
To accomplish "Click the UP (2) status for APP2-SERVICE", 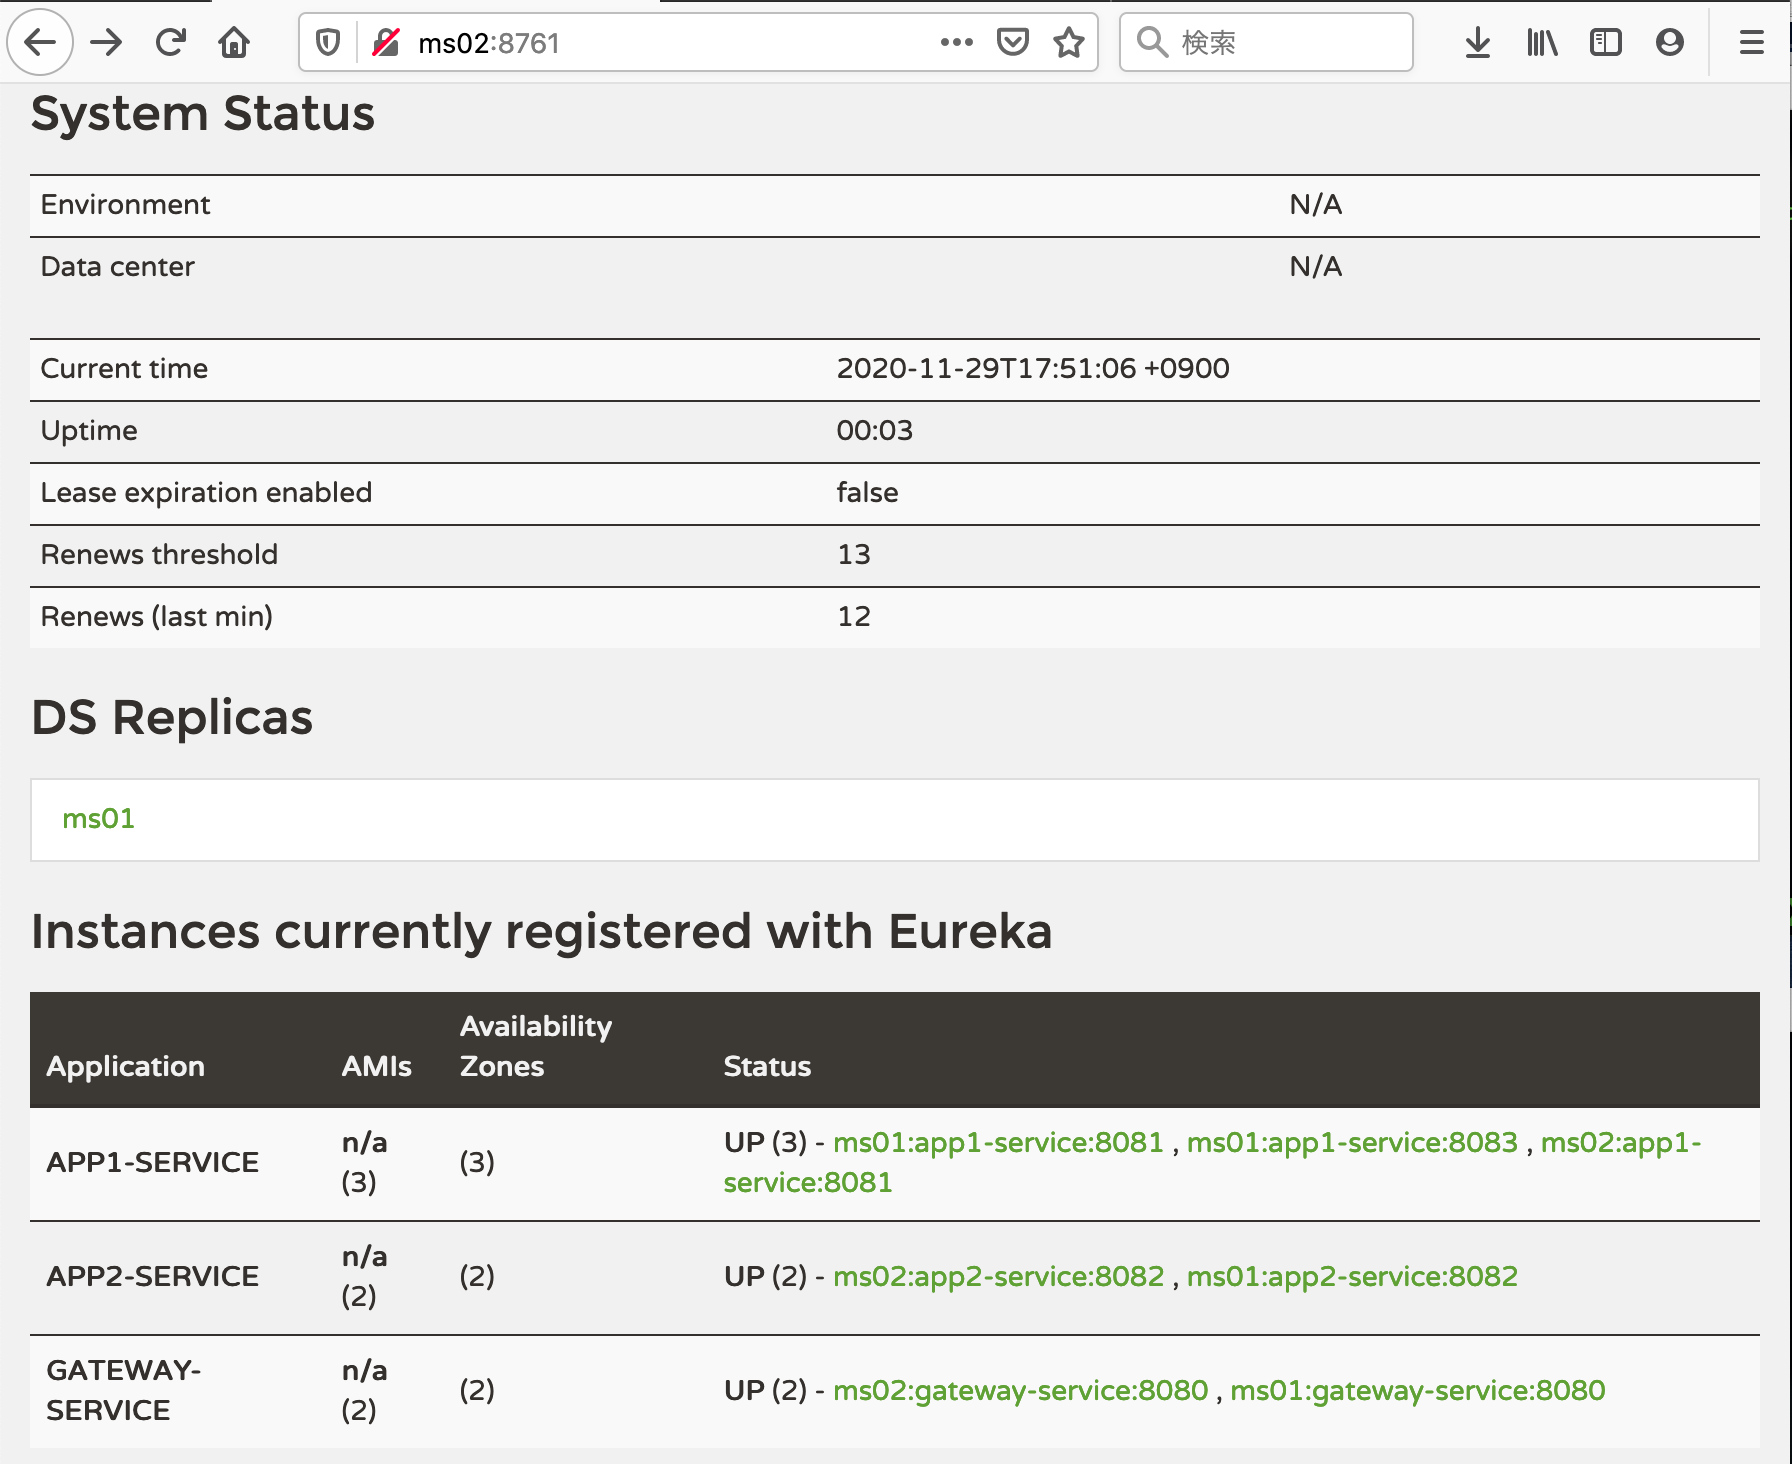I will coord(765,1276).
